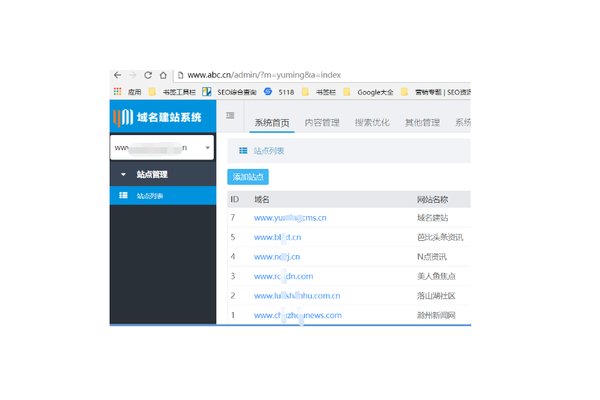
Task: Open the domain link for N点资讯
Action: click(277, 257)
